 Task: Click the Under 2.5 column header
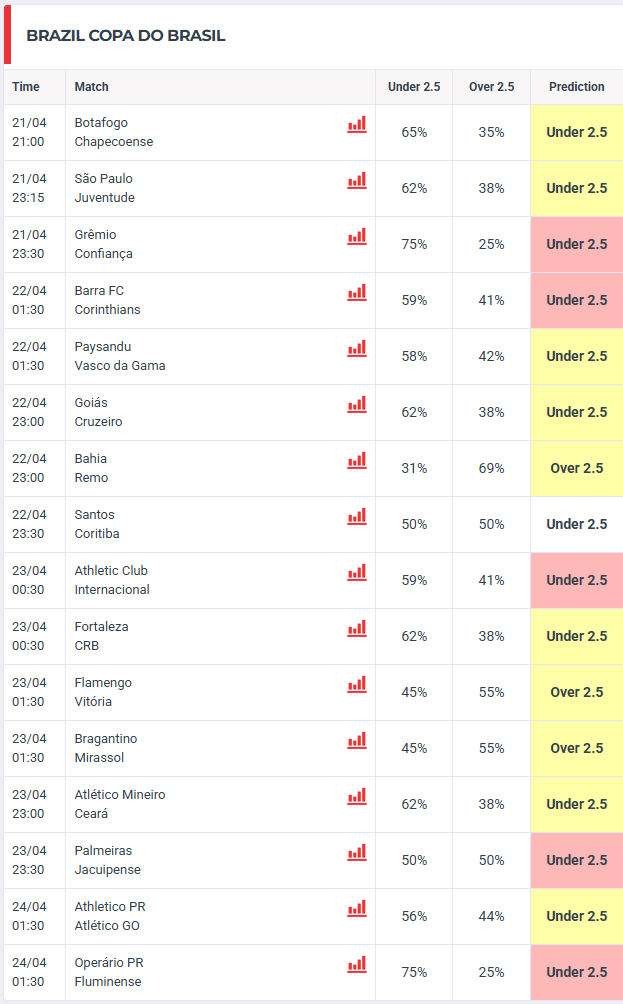[414, 87]
